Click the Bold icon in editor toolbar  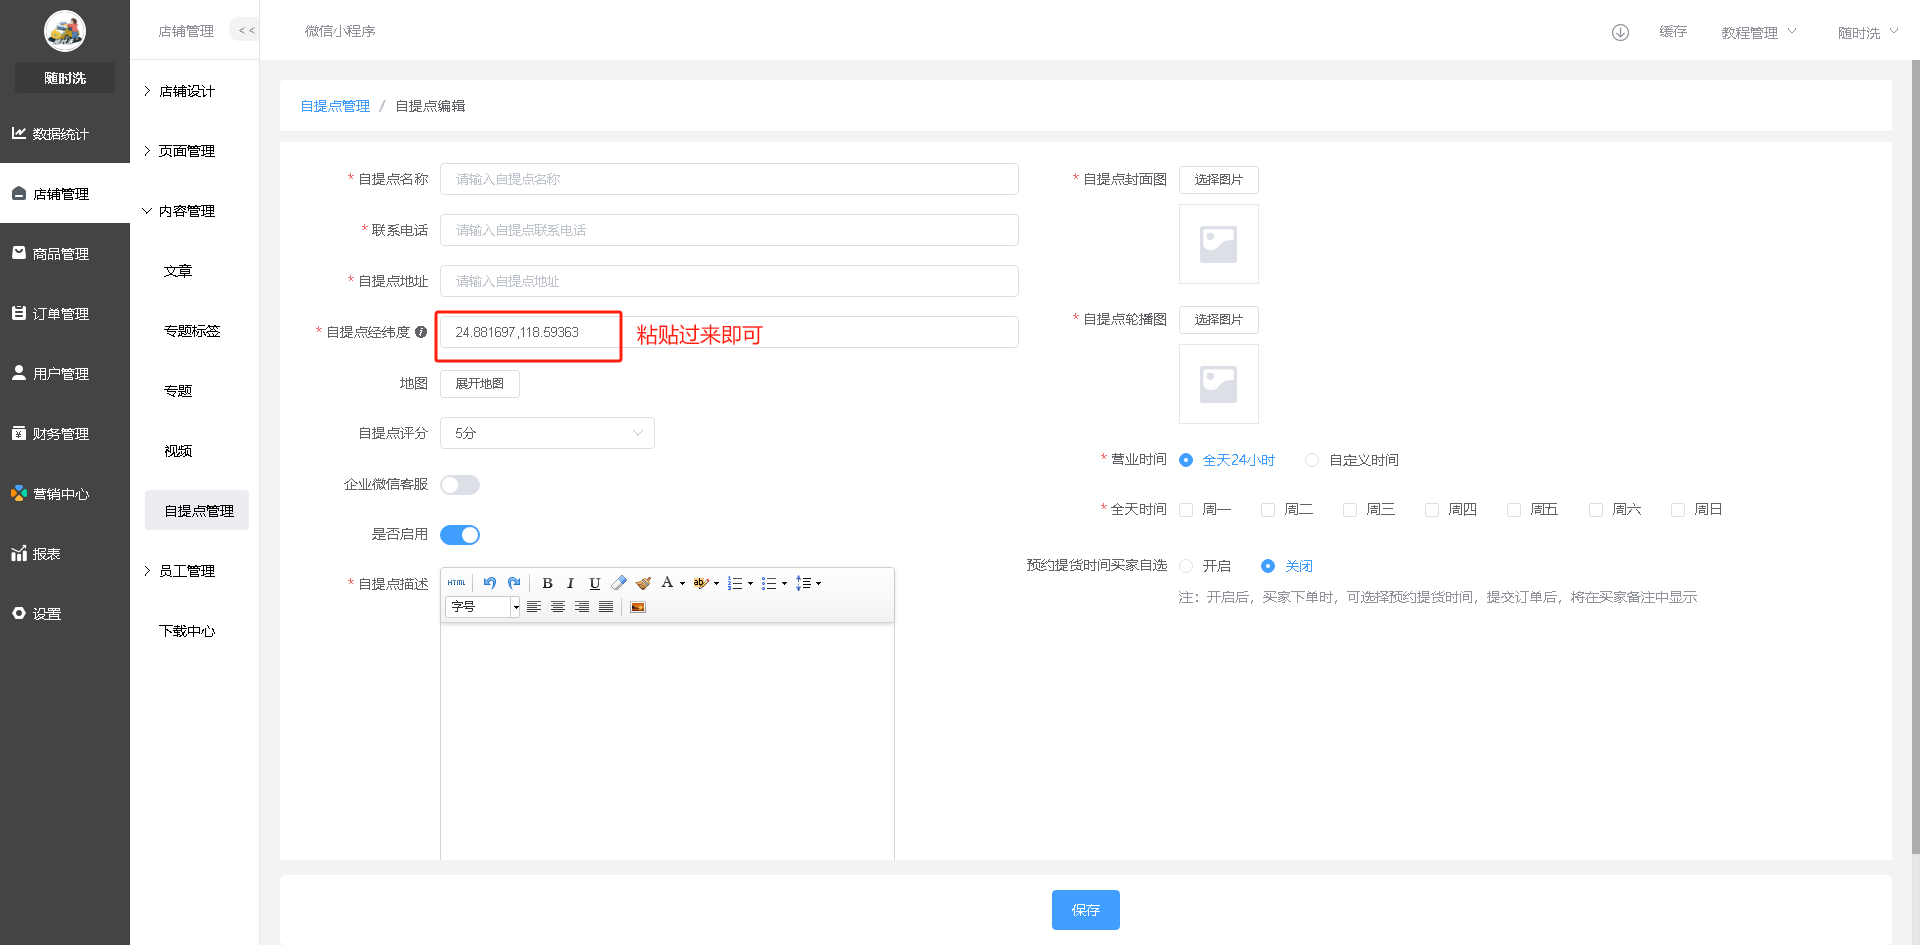pos(547,583)
